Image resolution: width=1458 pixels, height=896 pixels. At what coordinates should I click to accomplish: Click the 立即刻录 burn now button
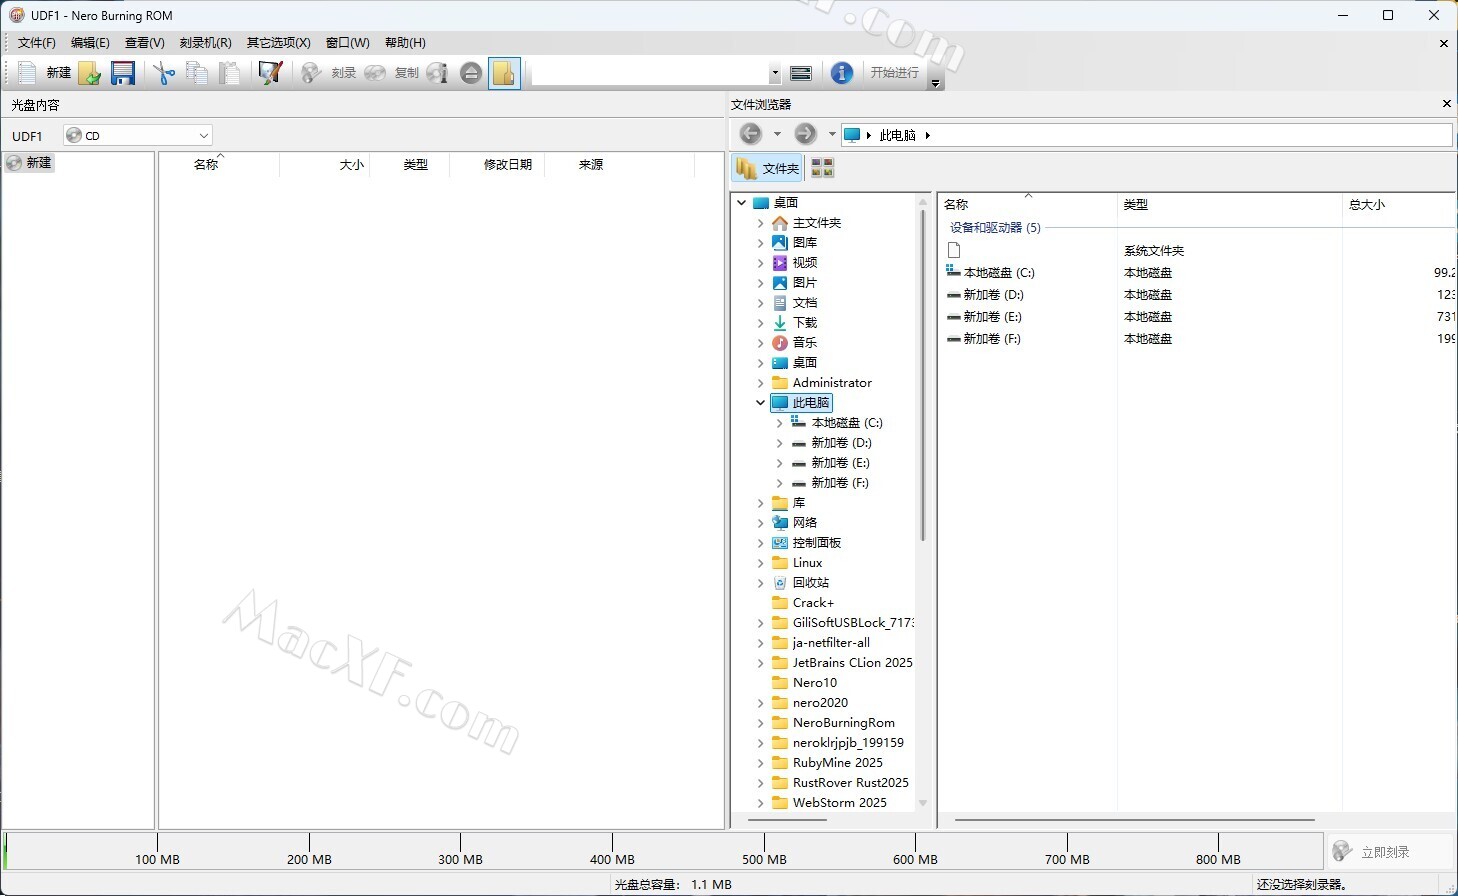[x=1385, y=852]
